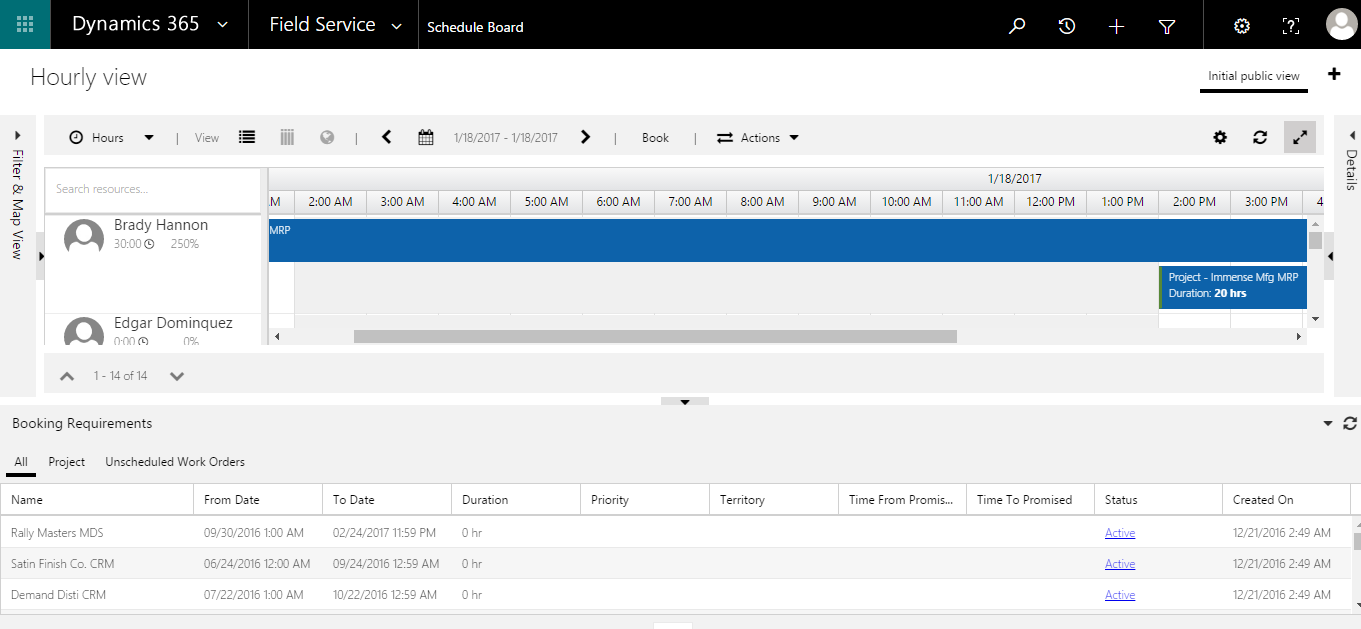Click the horizontal timeline scrollbar thumb
Image resolution: width=1361 pixels, height=629 pixels.
point(655,337)
